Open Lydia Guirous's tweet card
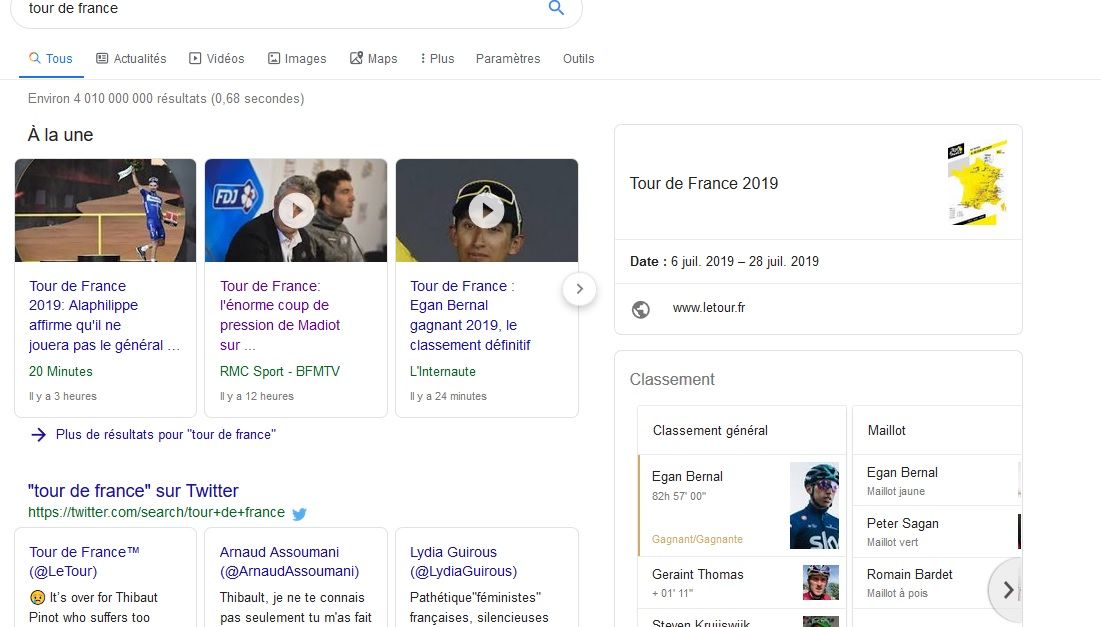The image size is (1101, 627). click(x=487, y=577)
